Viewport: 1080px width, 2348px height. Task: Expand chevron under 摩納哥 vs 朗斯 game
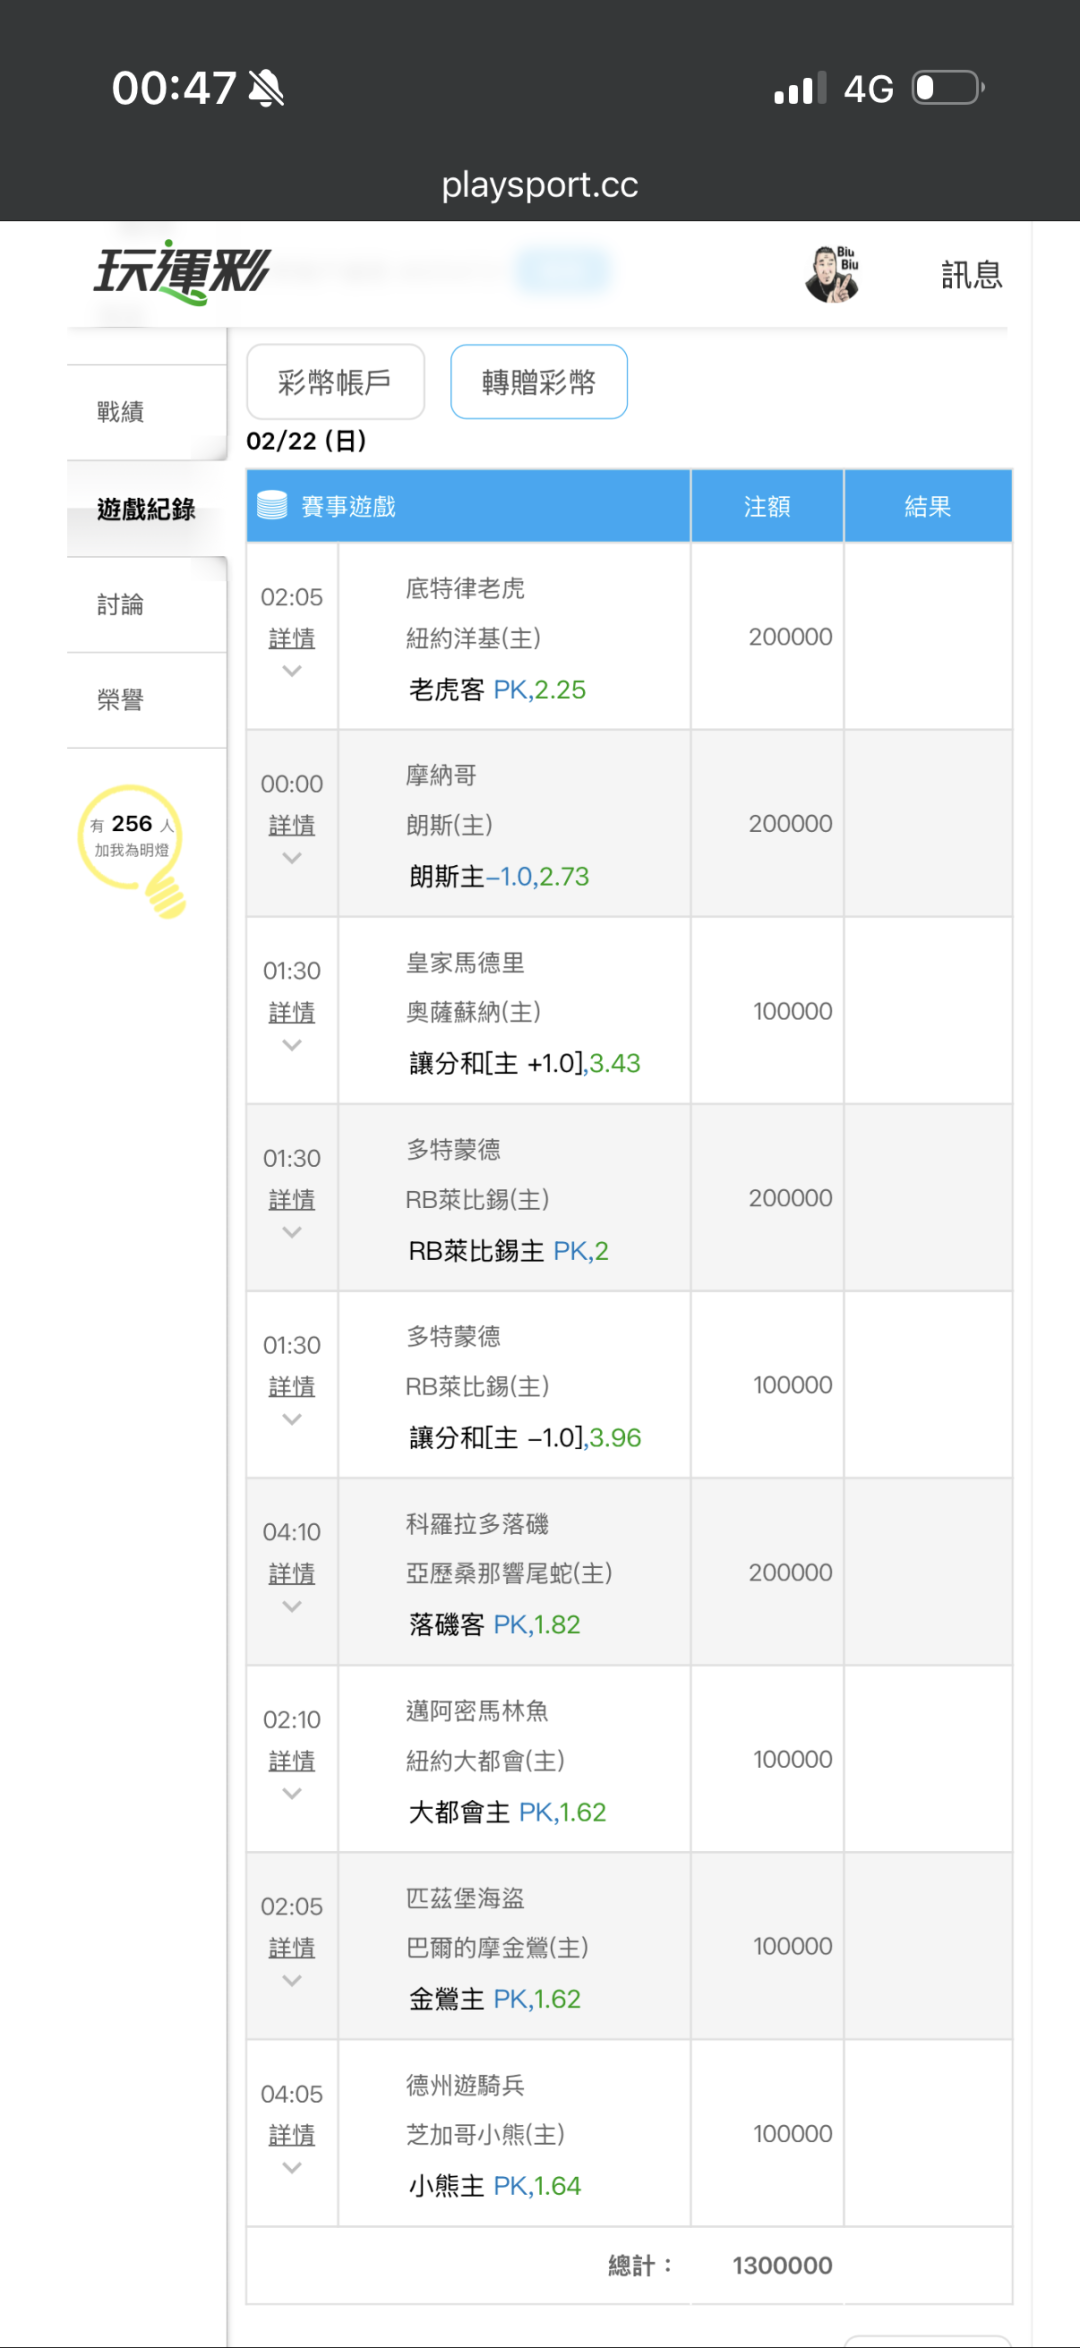(292, 858)
